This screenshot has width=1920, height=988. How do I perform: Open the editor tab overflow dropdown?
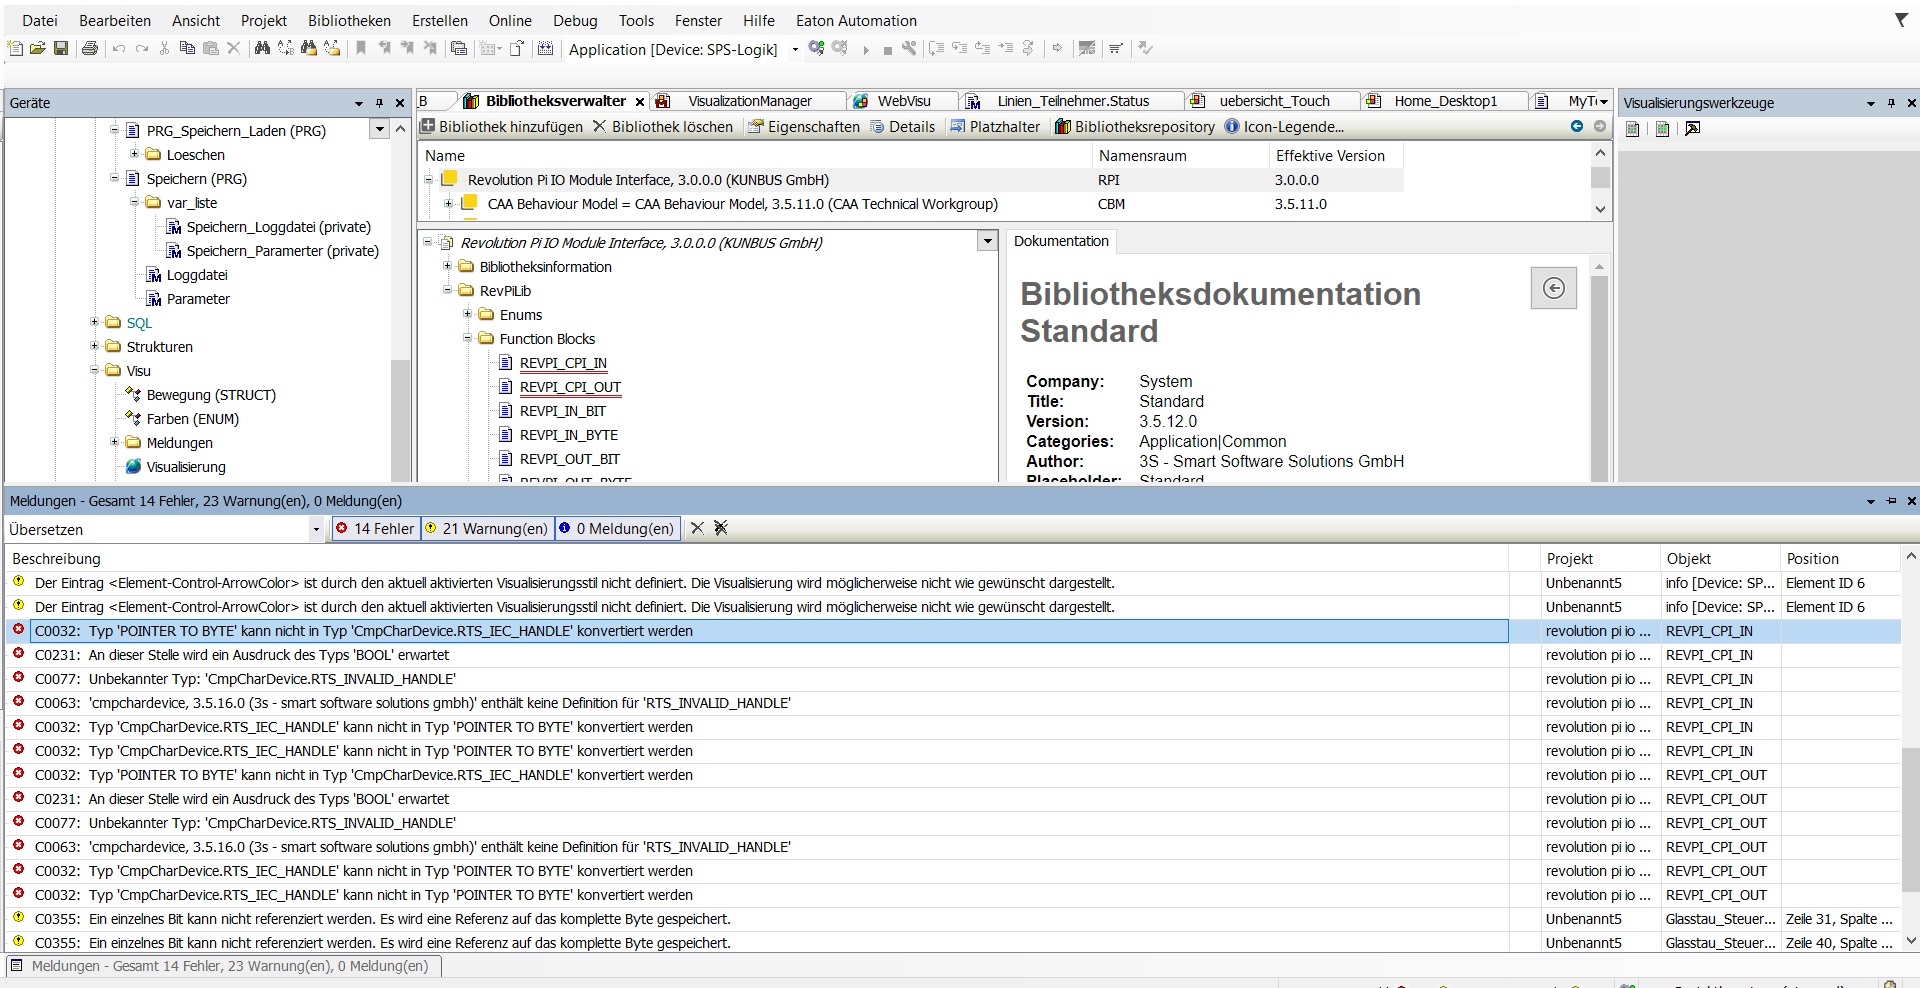pos(1603,102)
